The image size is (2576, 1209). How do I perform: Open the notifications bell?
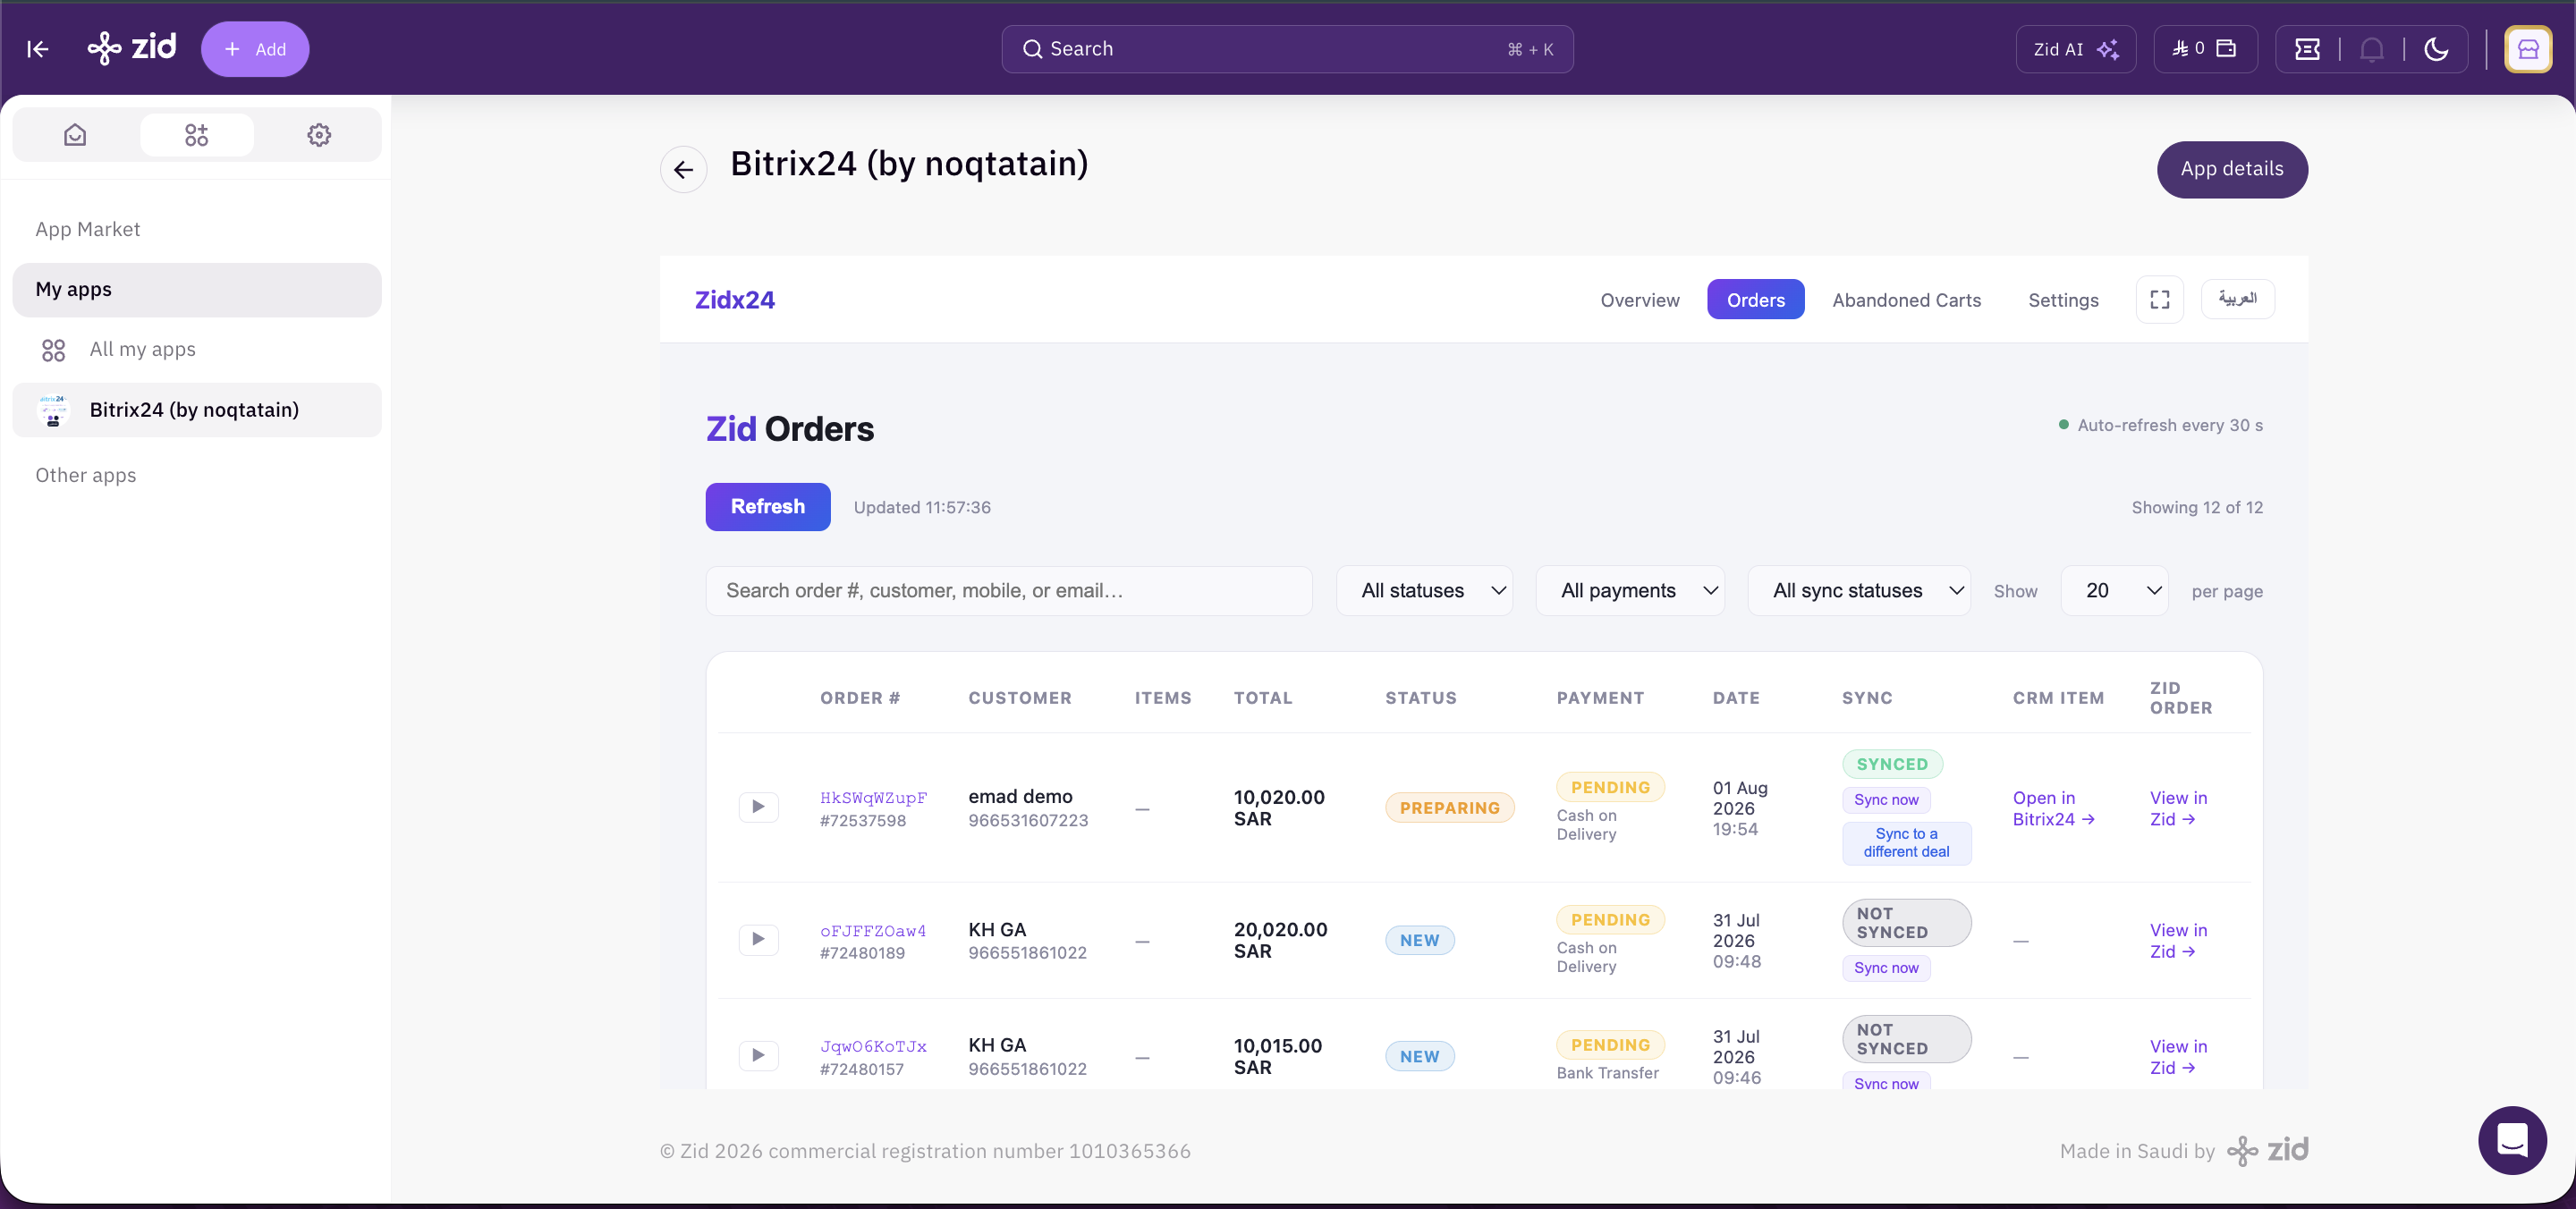[2371, 49]
